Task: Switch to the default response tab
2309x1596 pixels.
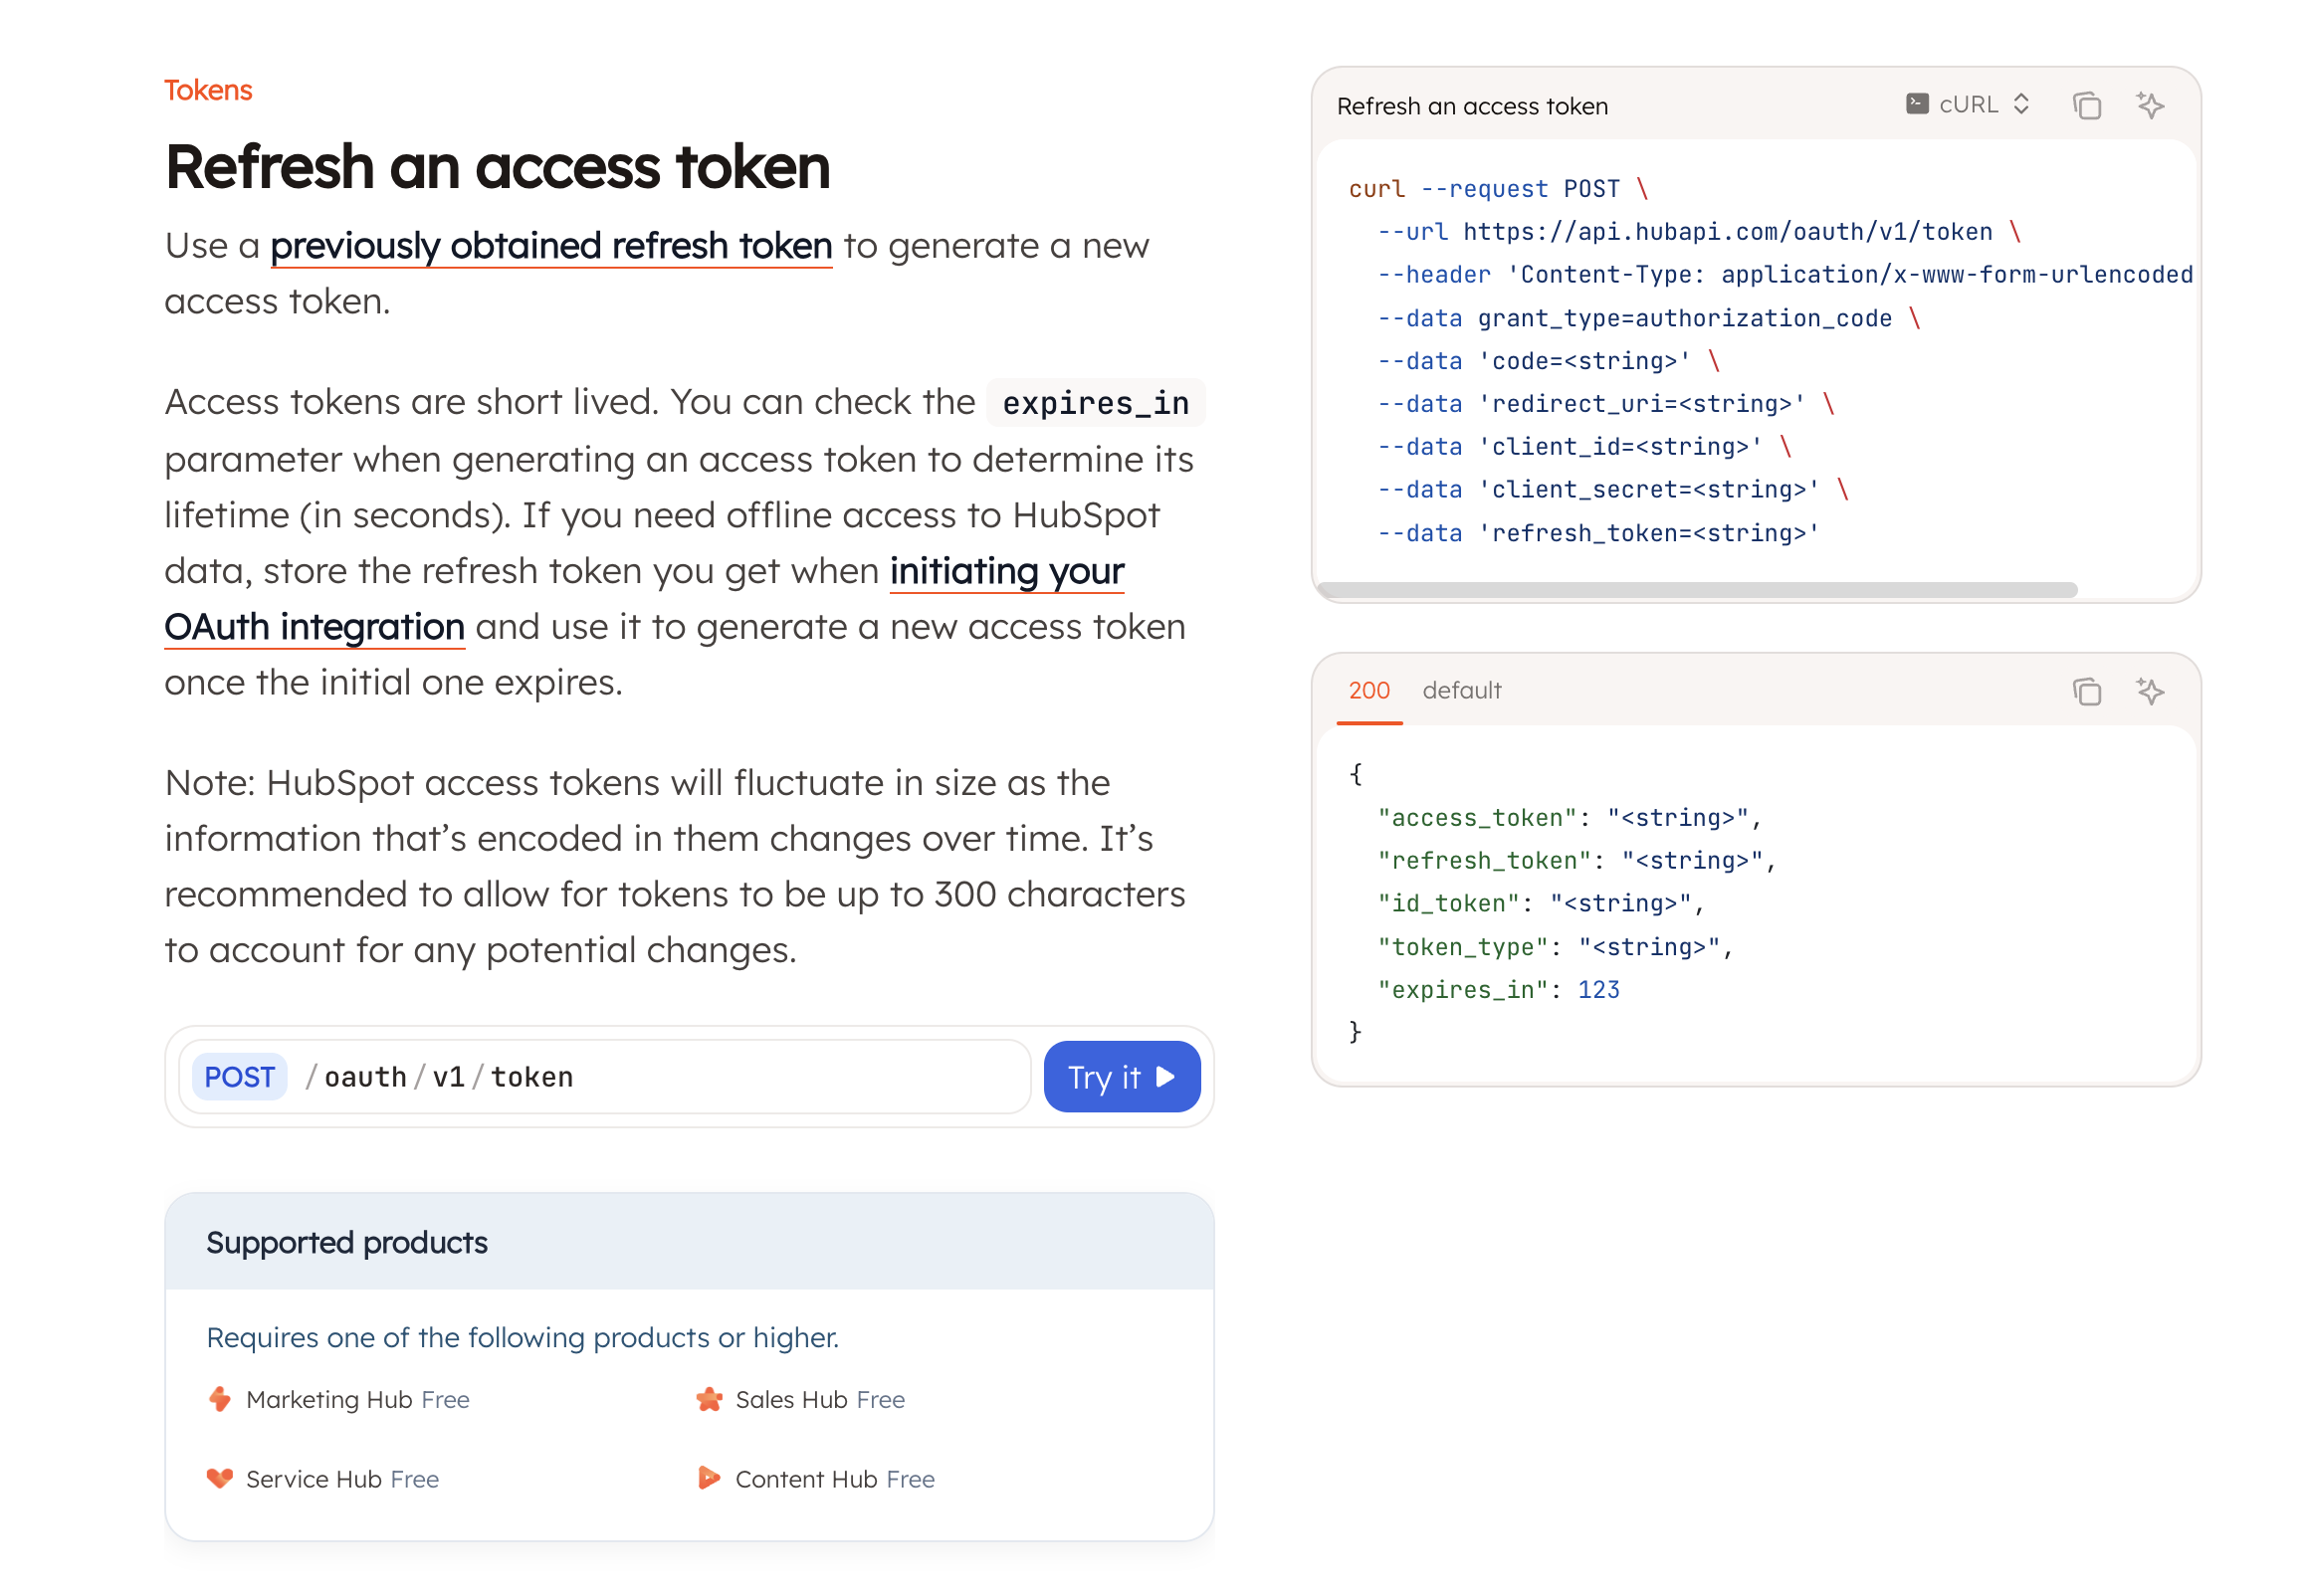Action: [x=1461, y=691]
